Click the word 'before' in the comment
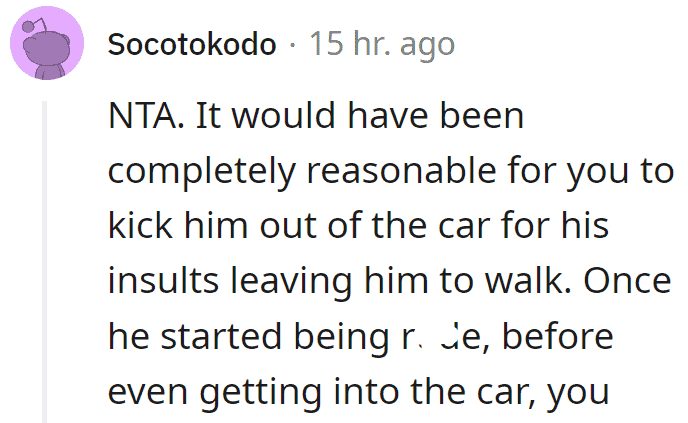688x423 pixels. [x=557, y=337]
